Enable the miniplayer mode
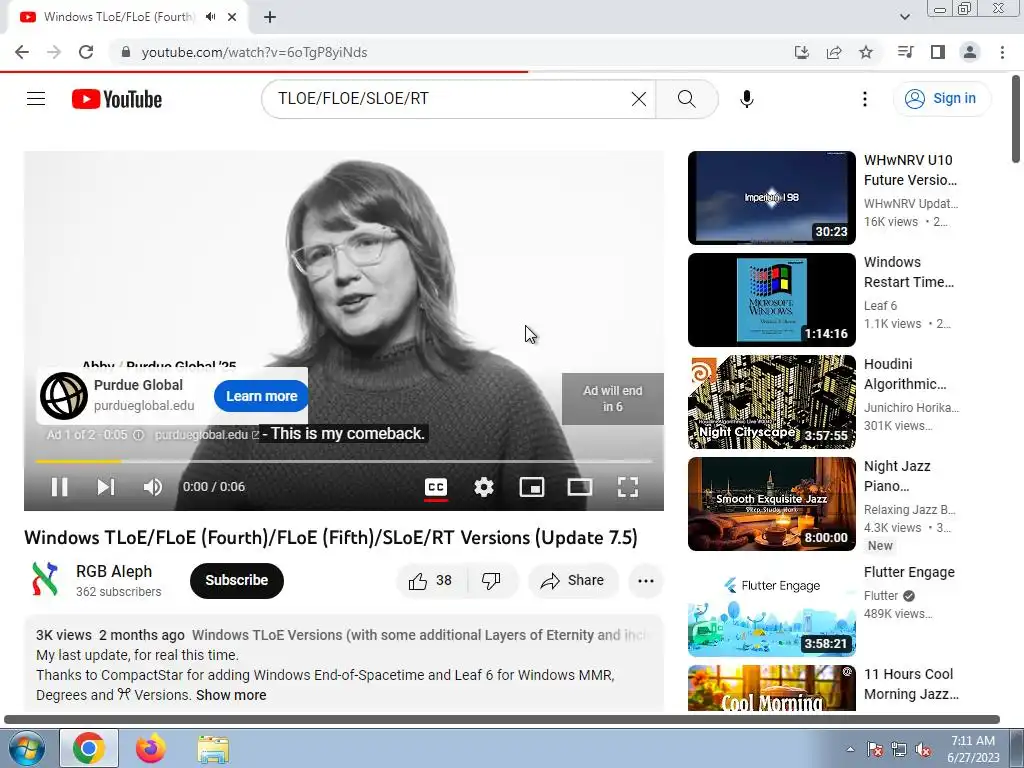The width and height of the screenshot is (1024, 768). (532, 487)
